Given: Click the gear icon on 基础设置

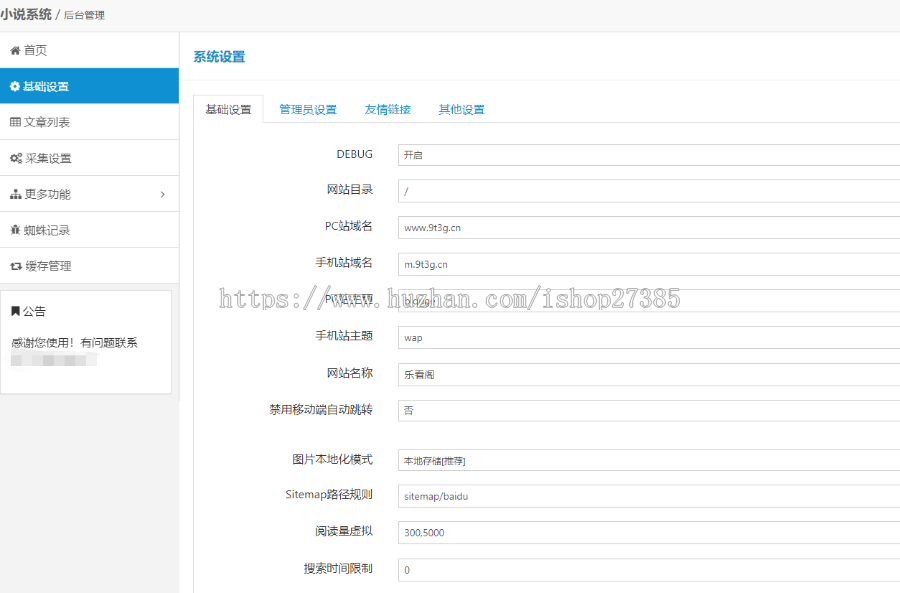Looking at the screenshot, I should tap(14, 85).
